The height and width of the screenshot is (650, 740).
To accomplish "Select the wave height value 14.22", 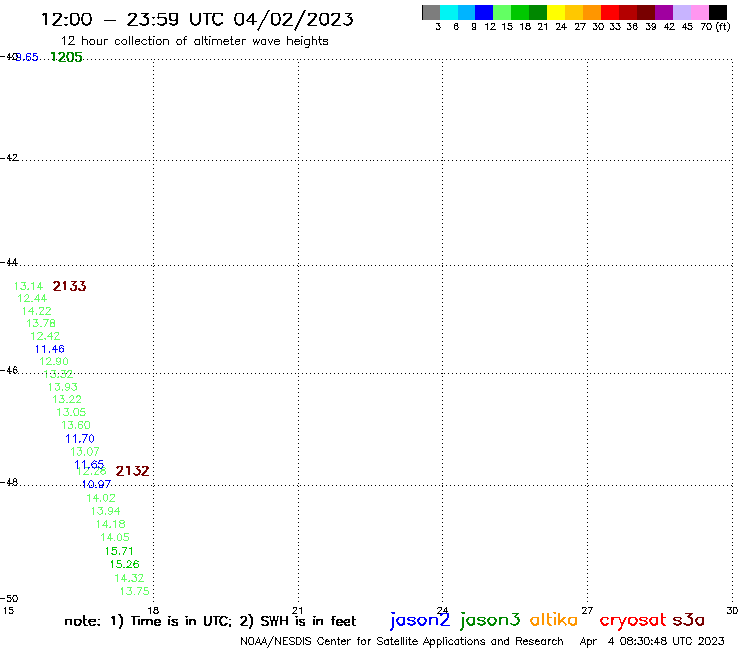I will (x=37, y=311).
